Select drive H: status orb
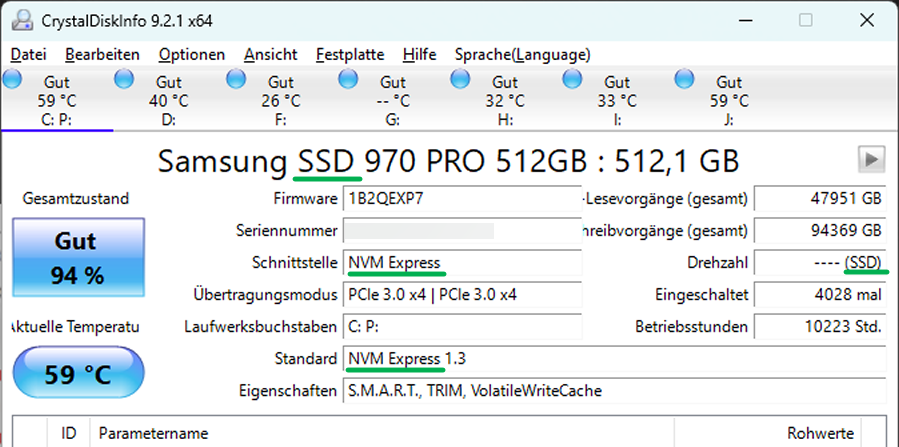Image resolution: width=899 pixels, height=447 pixels. click(460, 79)
